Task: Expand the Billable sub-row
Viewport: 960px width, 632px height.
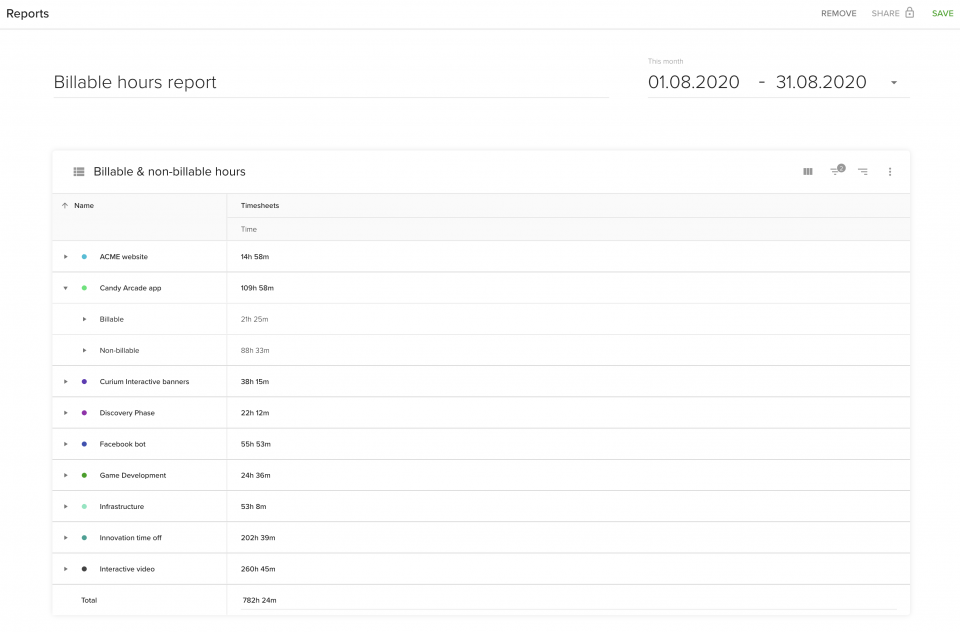Action: (x=84, y=319)
